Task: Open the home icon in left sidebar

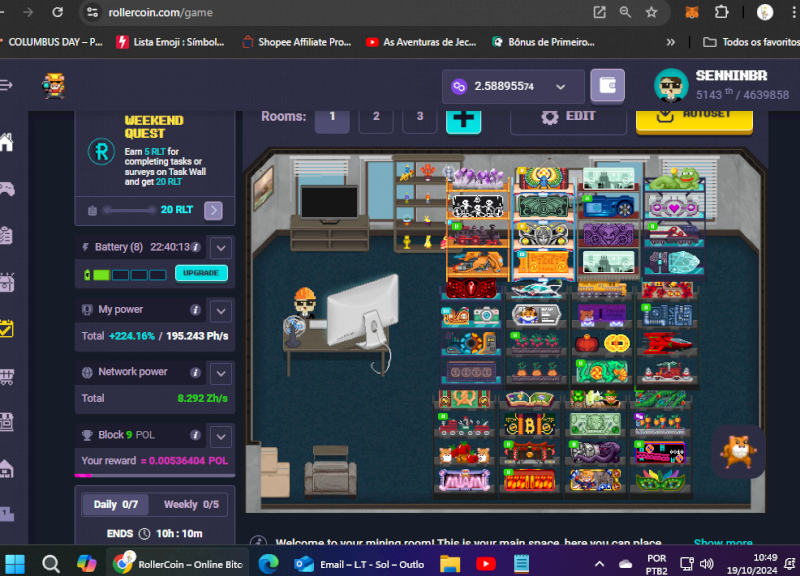Action: click(6, 142)
